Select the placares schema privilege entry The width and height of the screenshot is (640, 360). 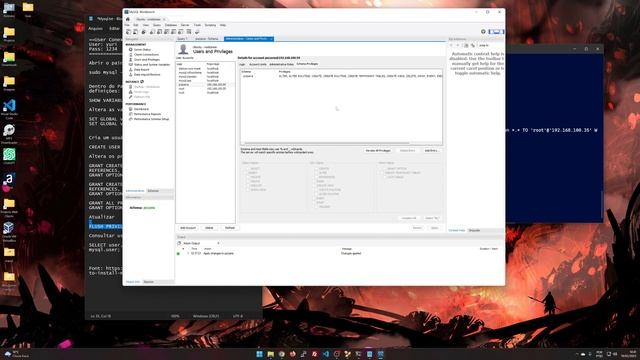341,76
